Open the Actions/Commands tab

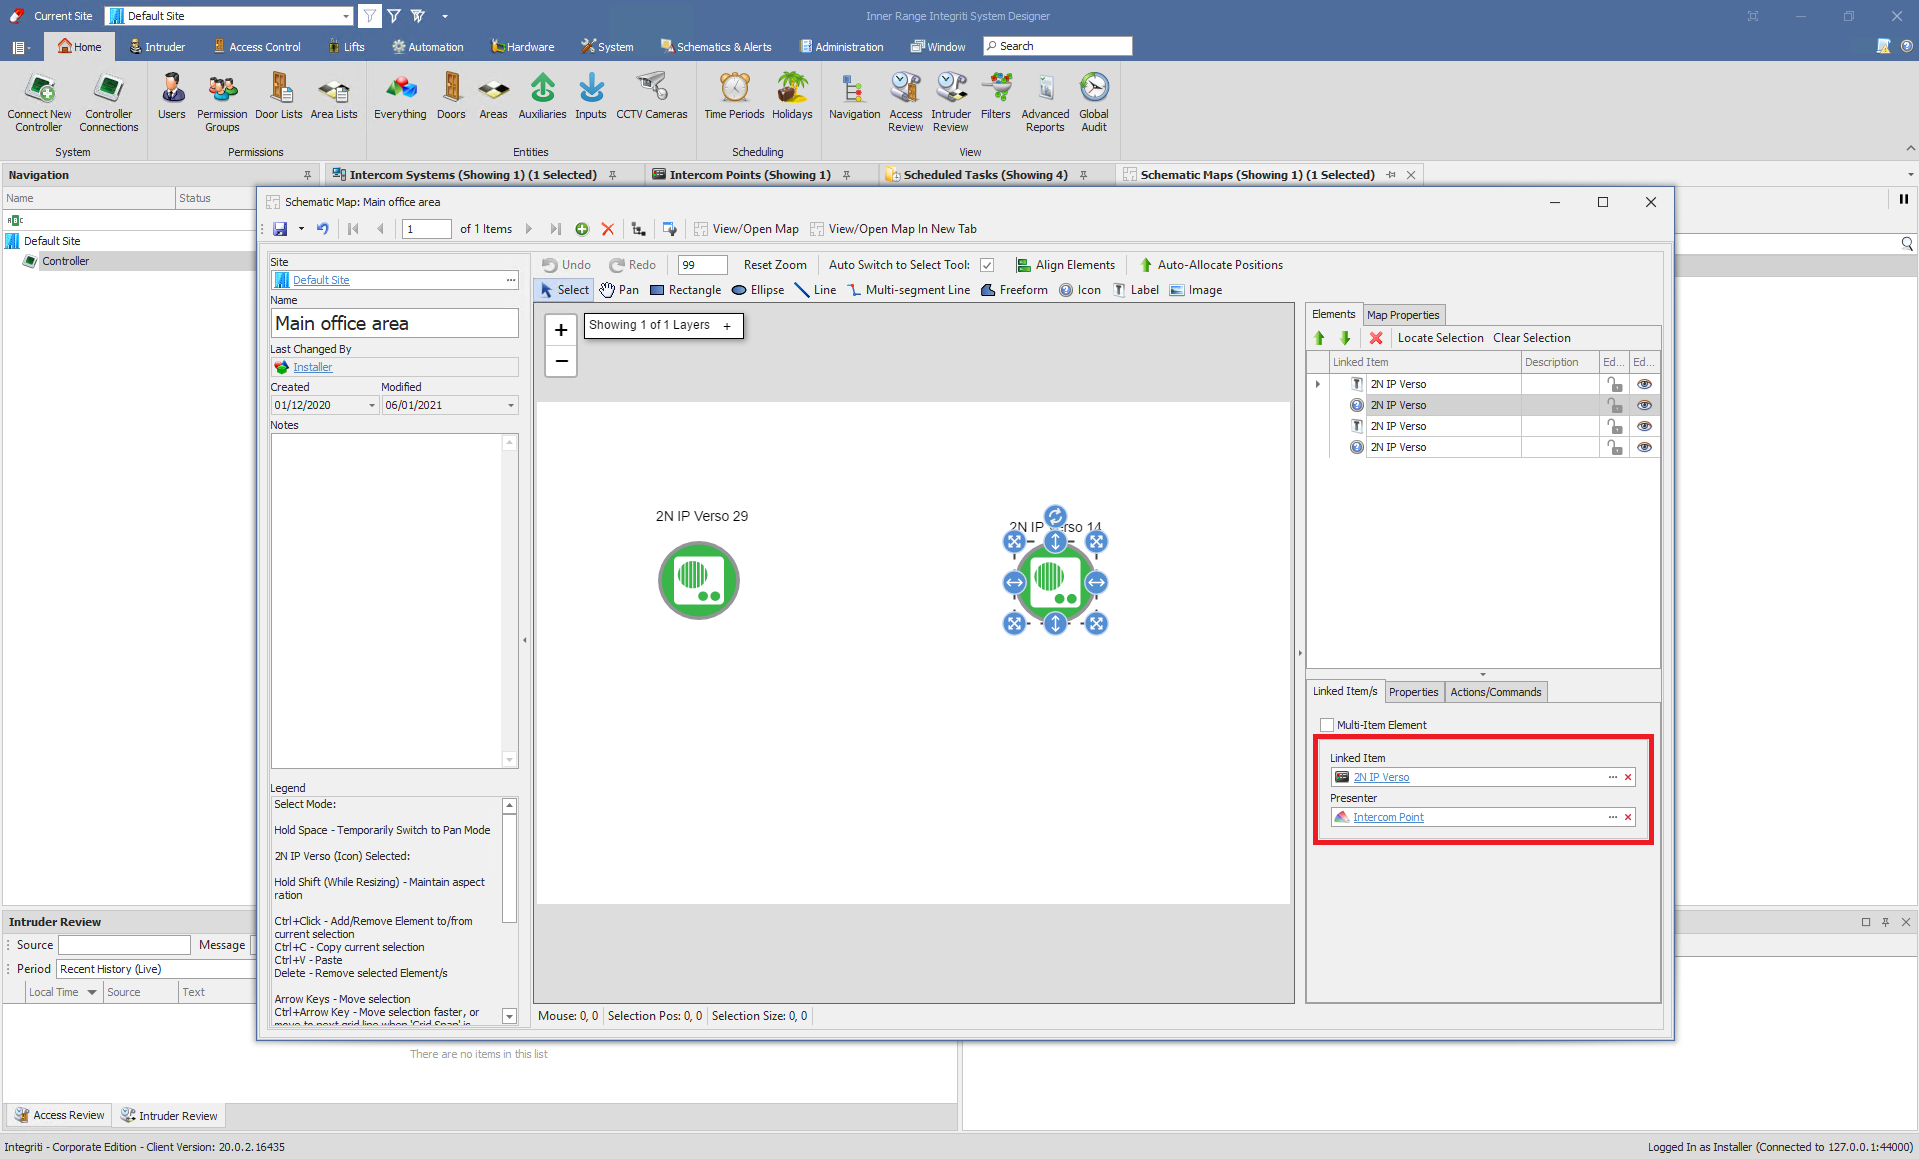click(1495, 692)
